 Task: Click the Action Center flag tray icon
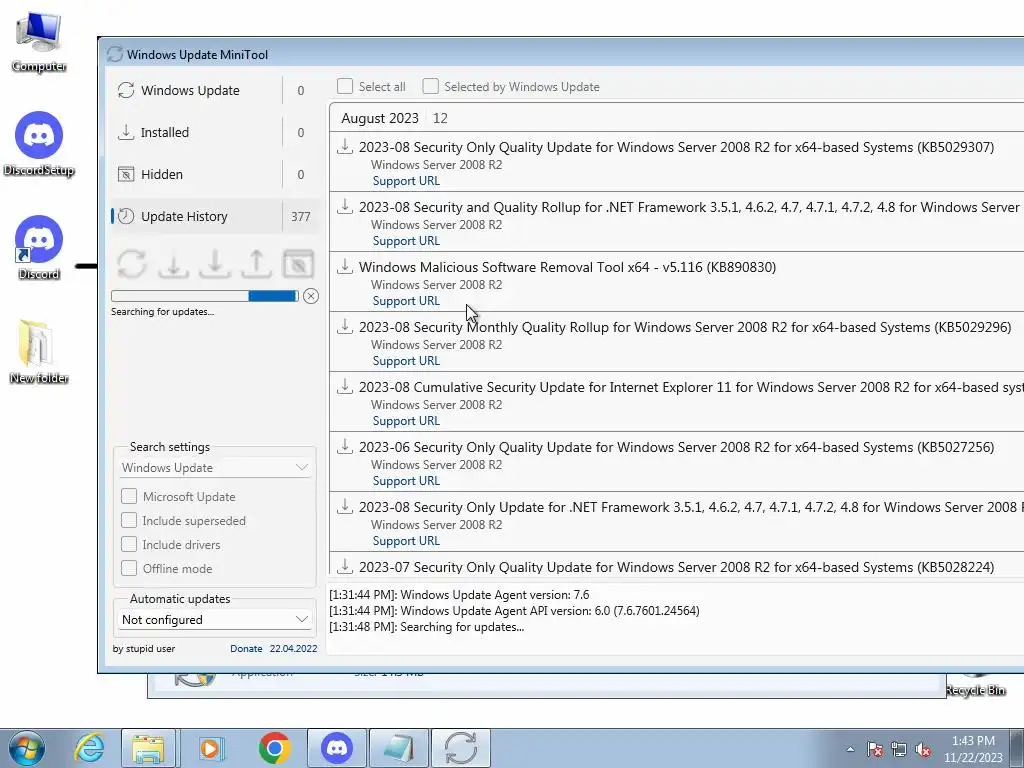tap(875, 749)
